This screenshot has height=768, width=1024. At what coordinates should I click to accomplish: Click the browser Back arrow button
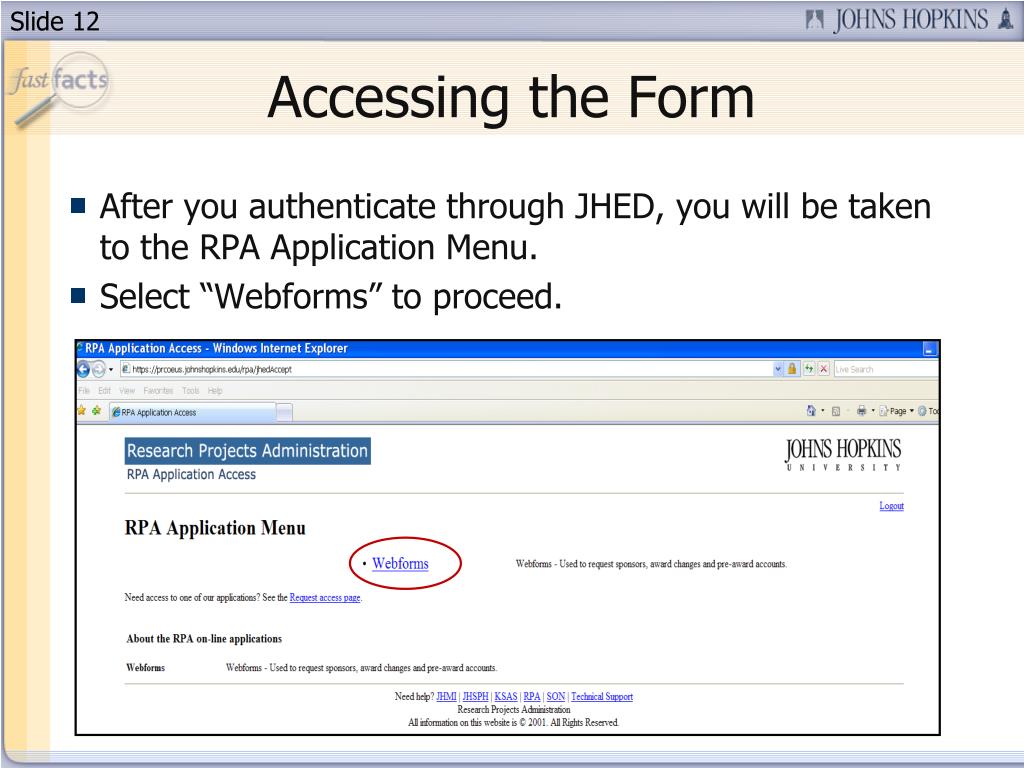coord(84,370)
